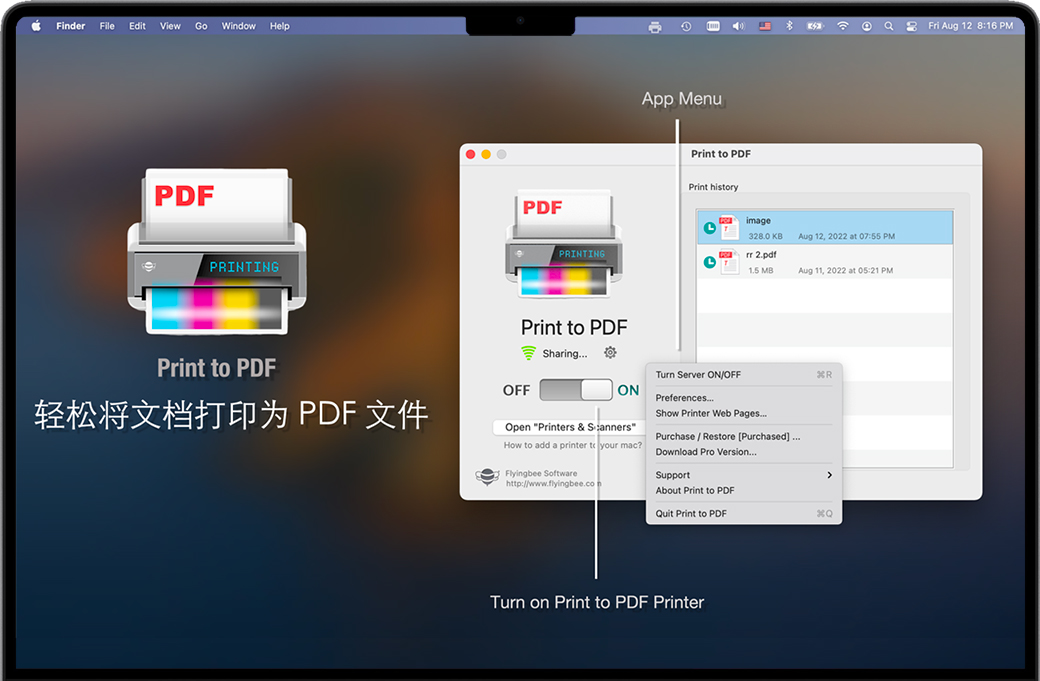Click the Aug 12, 2022 at 07:55 PM date
Viewport: 1040px width, 681px height.
(x=846, y=236)
